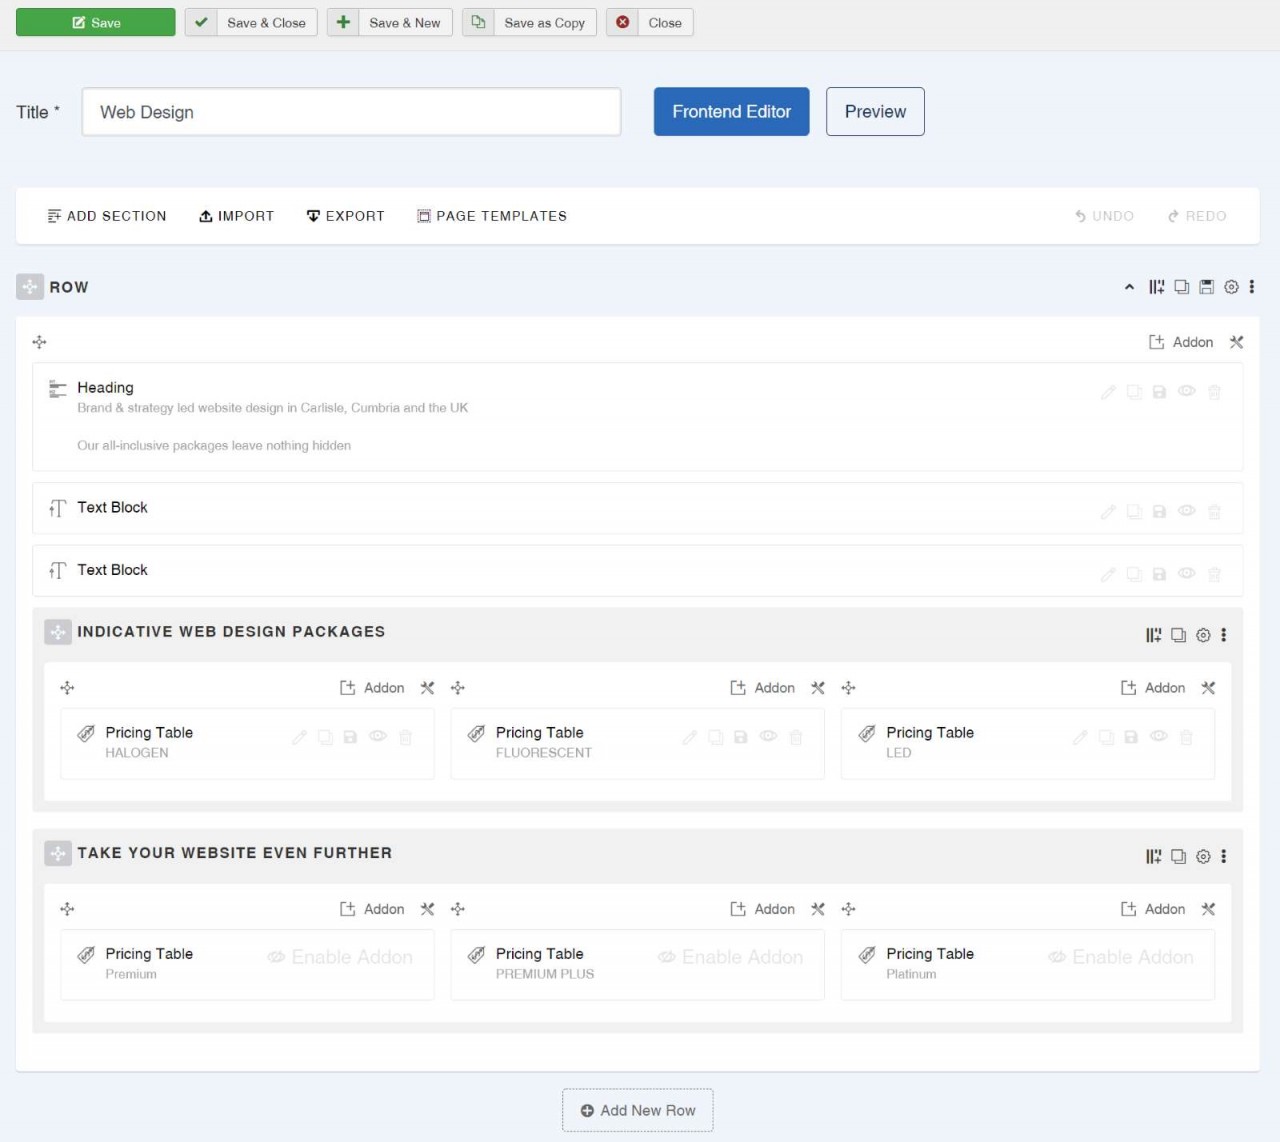Open the three-dot menu on the top Row

1252,287
